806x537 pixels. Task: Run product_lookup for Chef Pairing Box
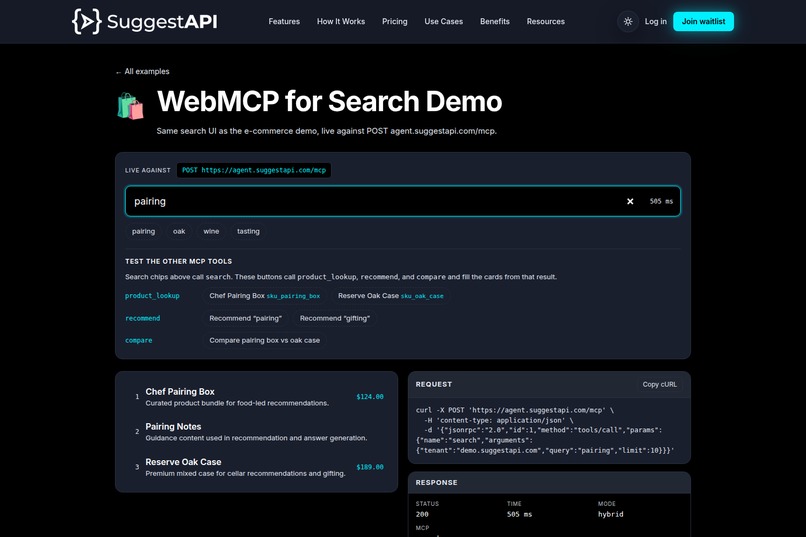point(264,296)
